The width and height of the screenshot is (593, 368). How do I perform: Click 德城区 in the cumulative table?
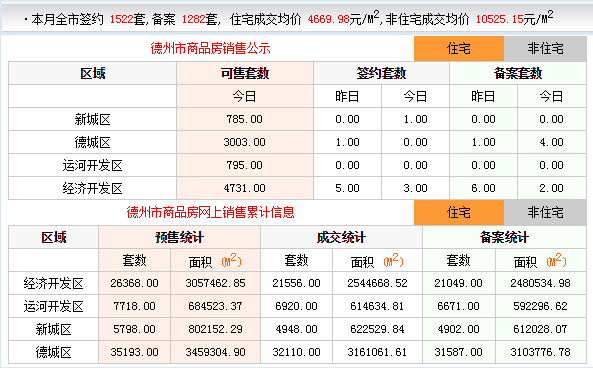click(x=53, y=352)
